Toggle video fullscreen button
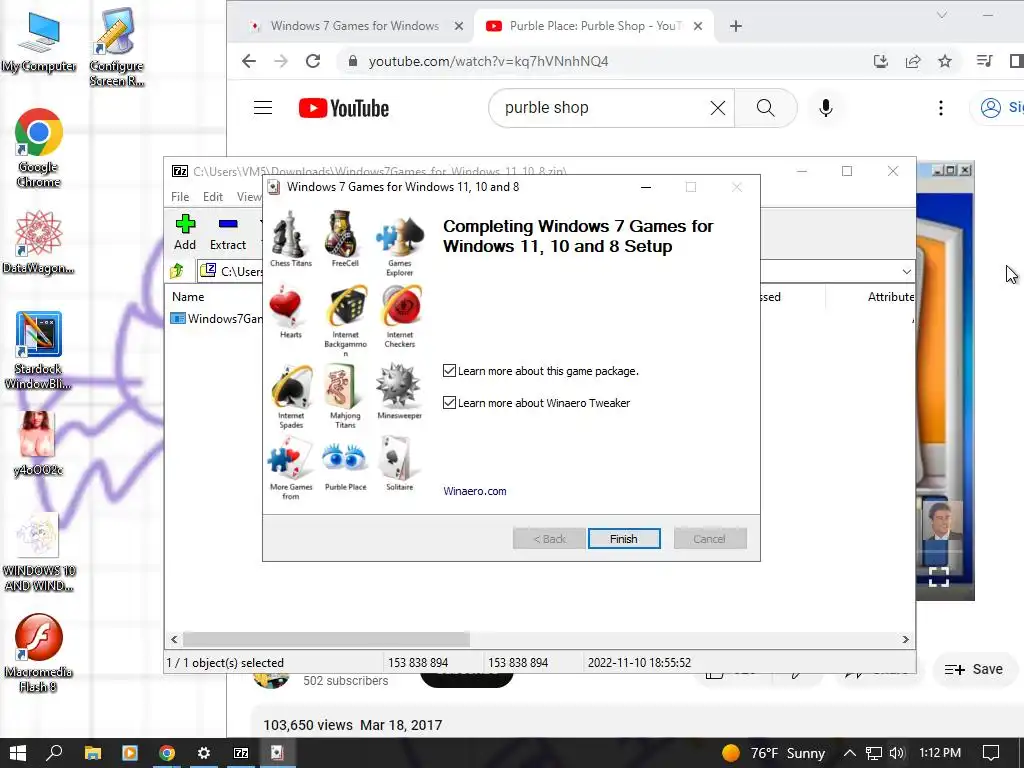The image size is (1024, 768). (938, 577)
